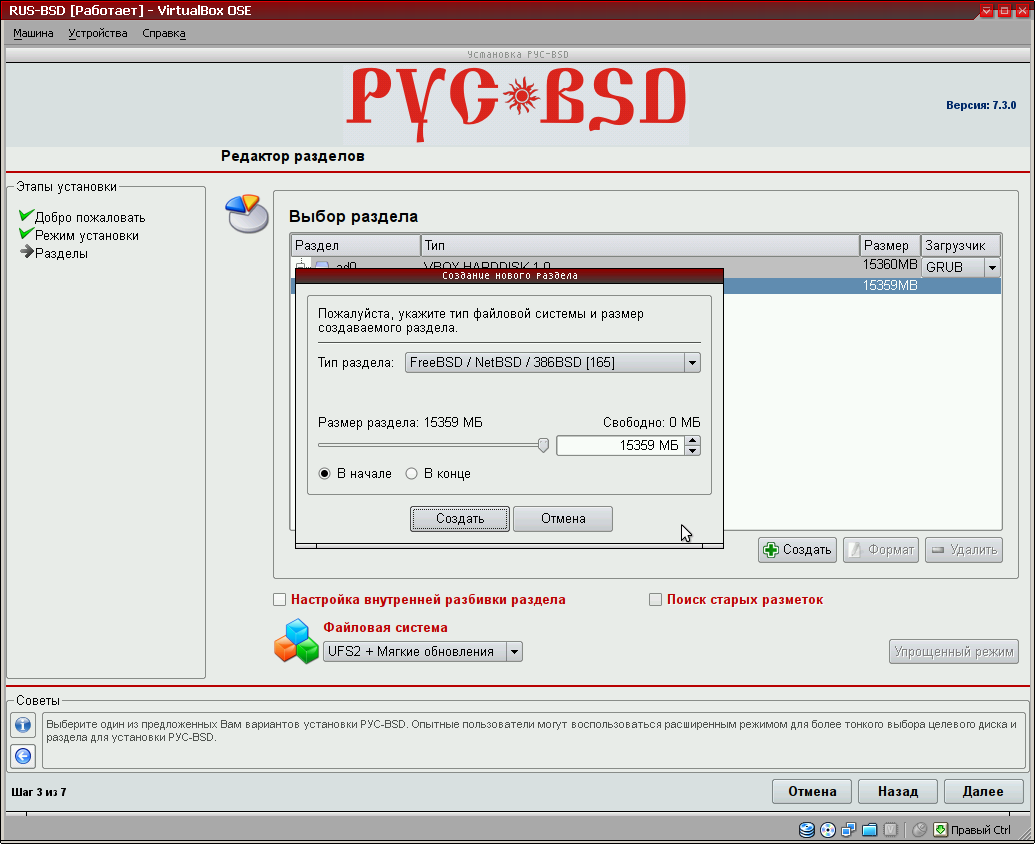Click the host key green arrow icon
This screenshot has width=1035, height=844.
[x=940, y=829]
